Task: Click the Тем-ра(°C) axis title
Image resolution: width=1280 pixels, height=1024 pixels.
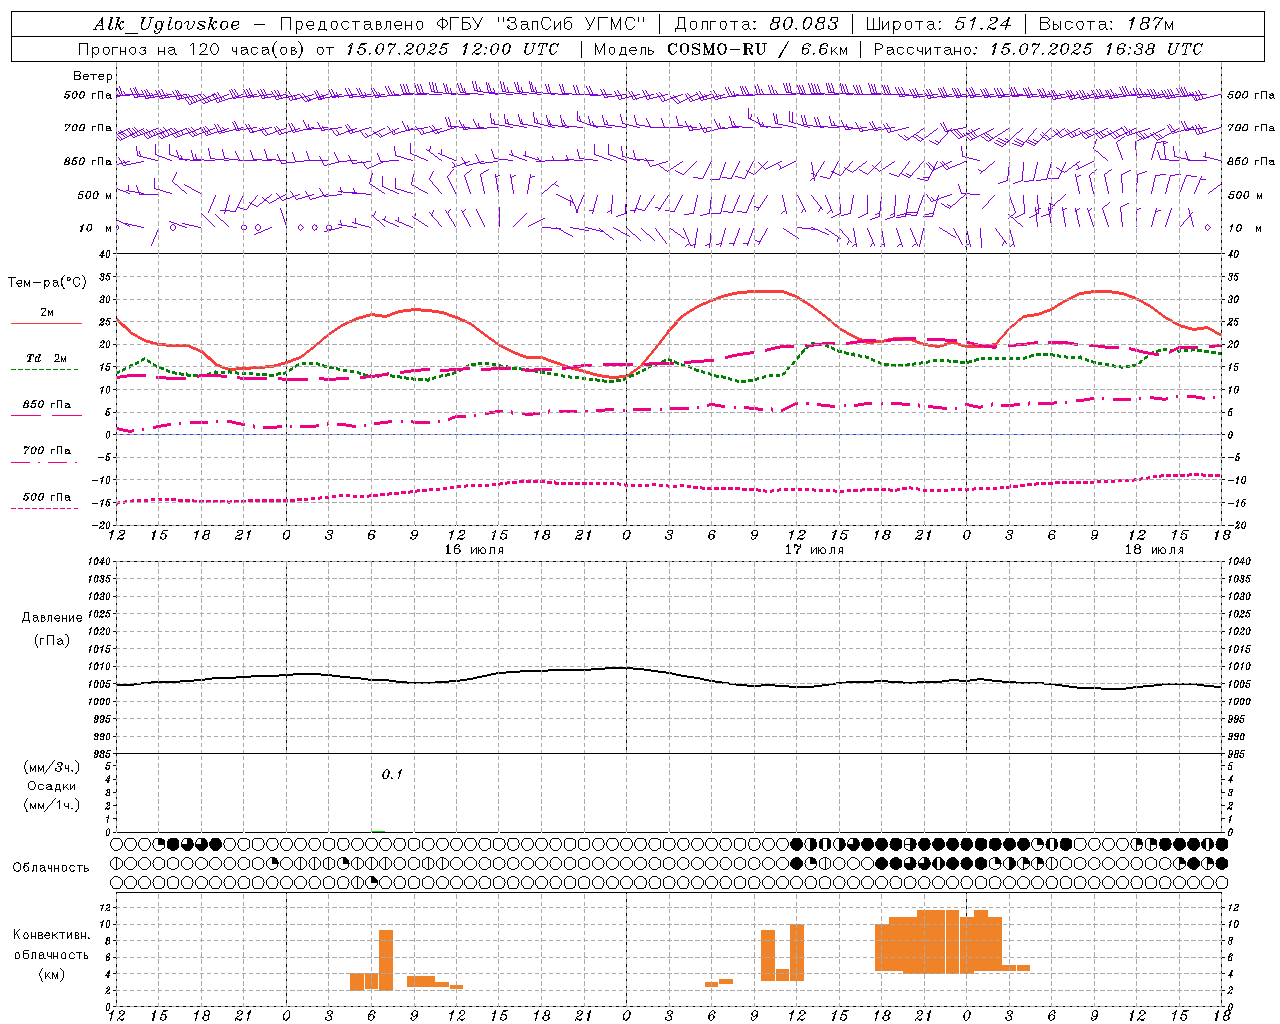Action: coord(47,283)
